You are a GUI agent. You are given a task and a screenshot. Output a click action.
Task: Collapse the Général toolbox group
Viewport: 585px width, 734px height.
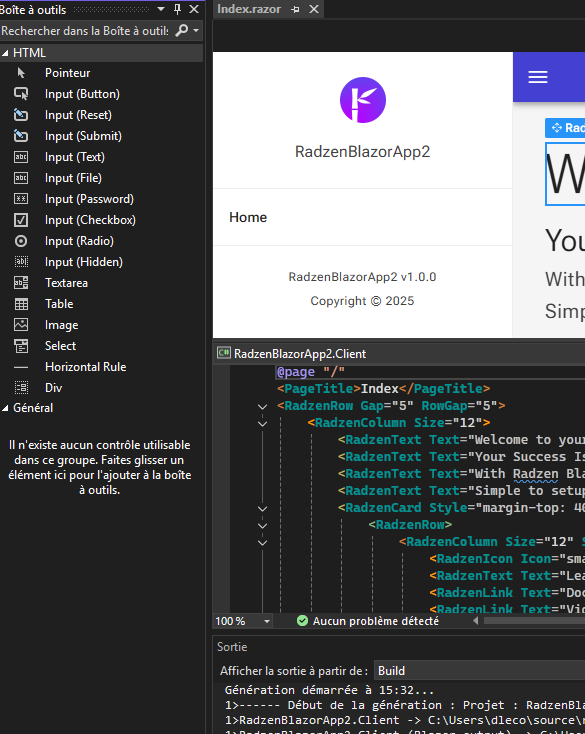tap(5, 408)
